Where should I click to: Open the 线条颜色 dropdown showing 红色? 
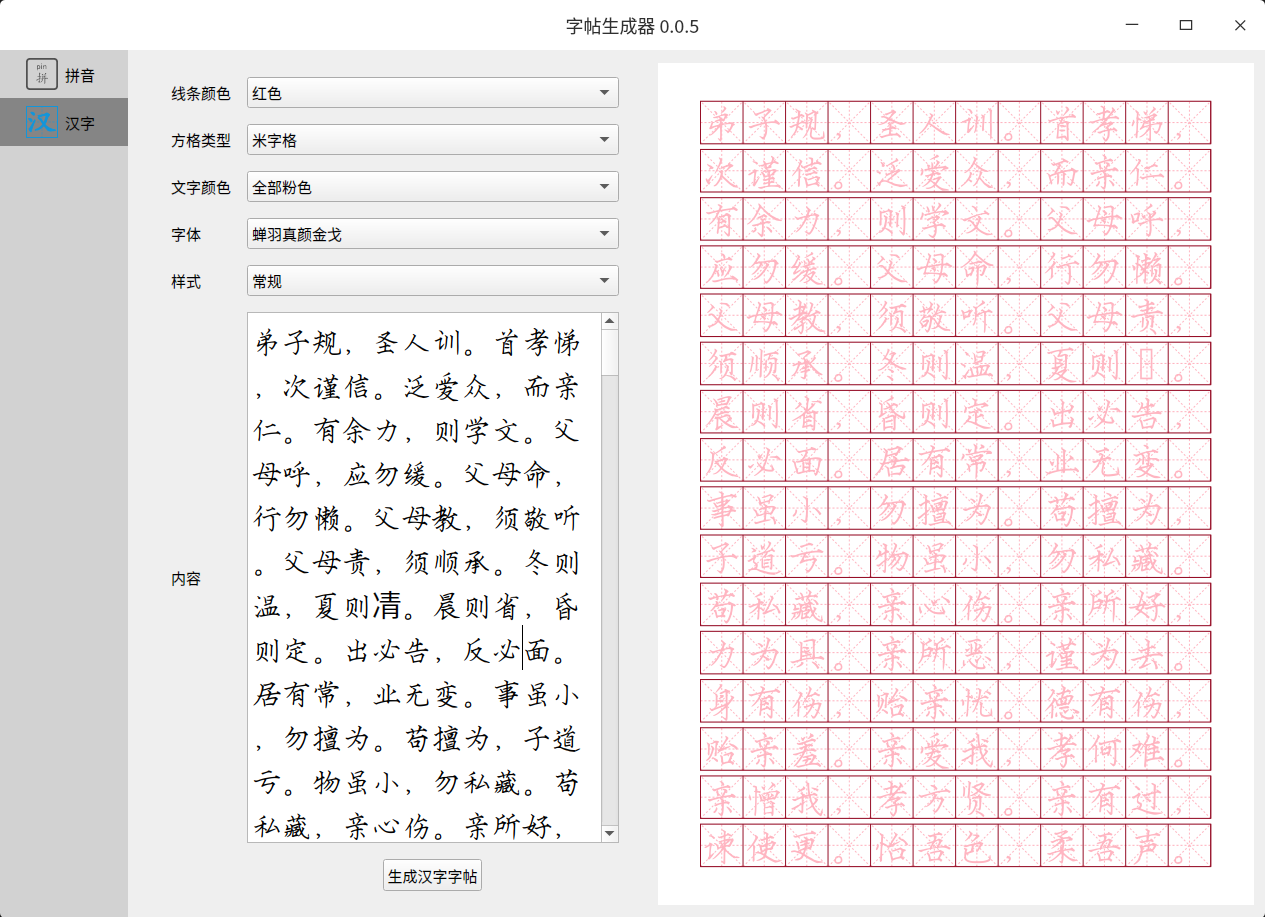click(432, 92)
